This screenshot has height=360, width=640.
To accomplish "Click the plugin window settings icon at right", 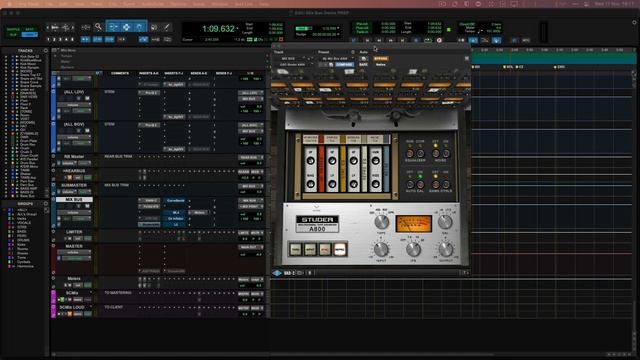I will 467,58.
